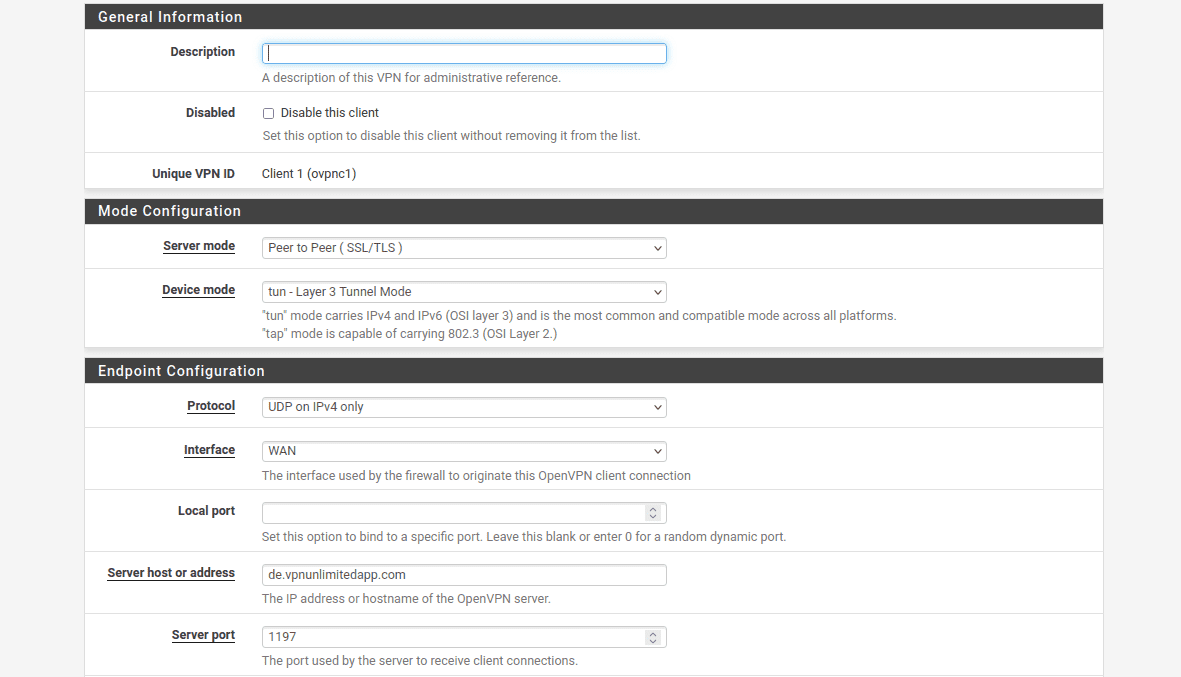The image size is (1181, 677).
Task: Click the Server host or address field
Action: pos(464,575)
